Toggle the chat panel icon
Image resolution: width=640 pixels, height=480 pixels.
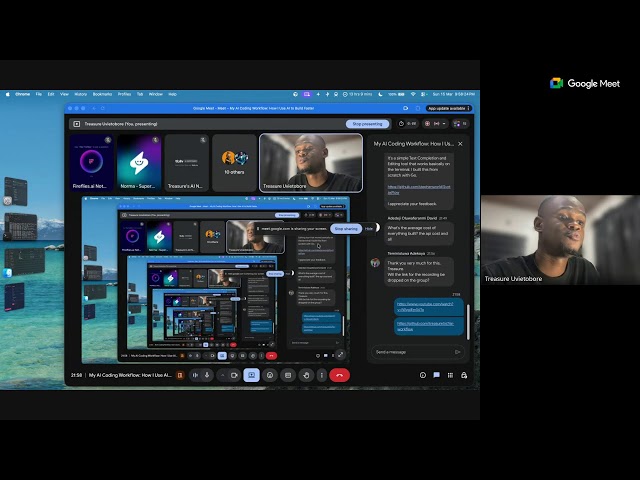point(437,375)
